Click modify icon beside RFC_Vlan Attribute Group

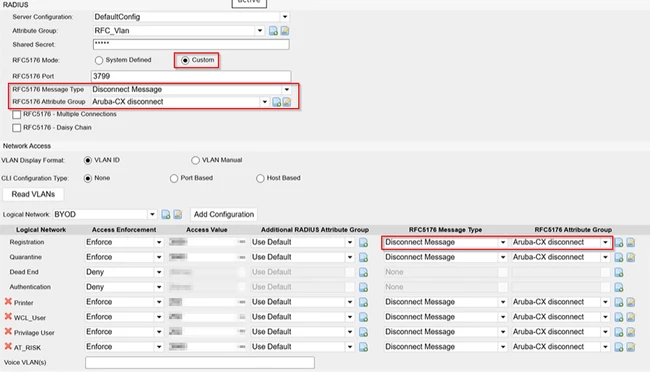[285, 31]
